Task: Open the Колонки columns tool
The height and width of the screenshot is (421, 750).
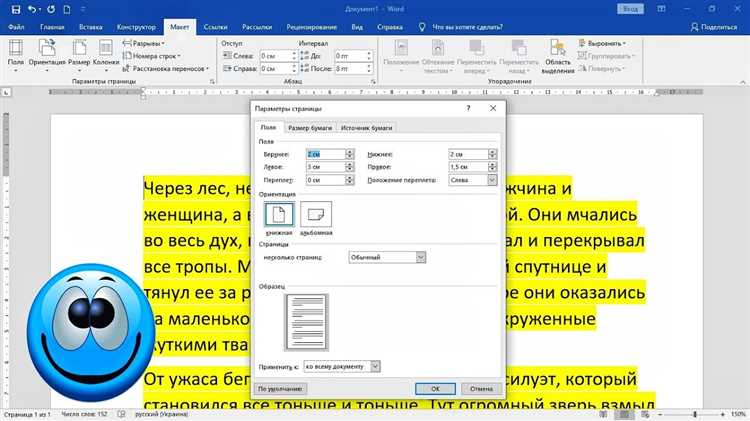Action: [106, 55]
